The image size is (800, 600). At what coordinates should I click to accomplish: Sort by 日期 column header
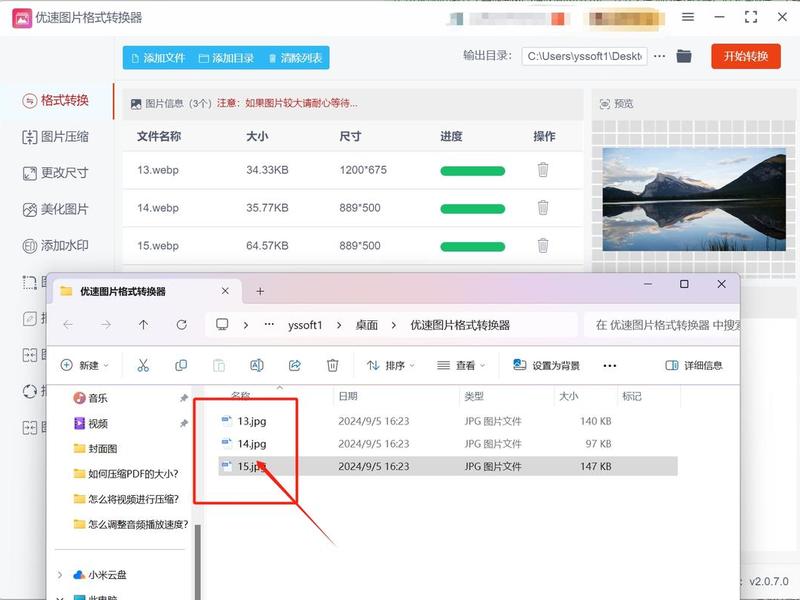pos(348,396)
